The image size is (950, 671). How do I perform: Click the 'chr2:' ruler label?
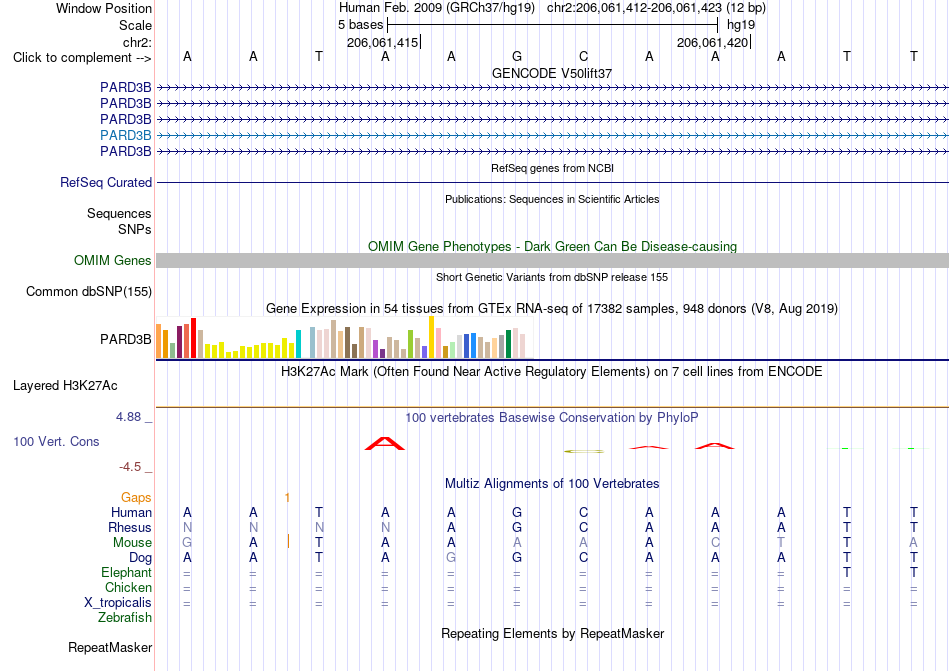click(x=137, y=42)
